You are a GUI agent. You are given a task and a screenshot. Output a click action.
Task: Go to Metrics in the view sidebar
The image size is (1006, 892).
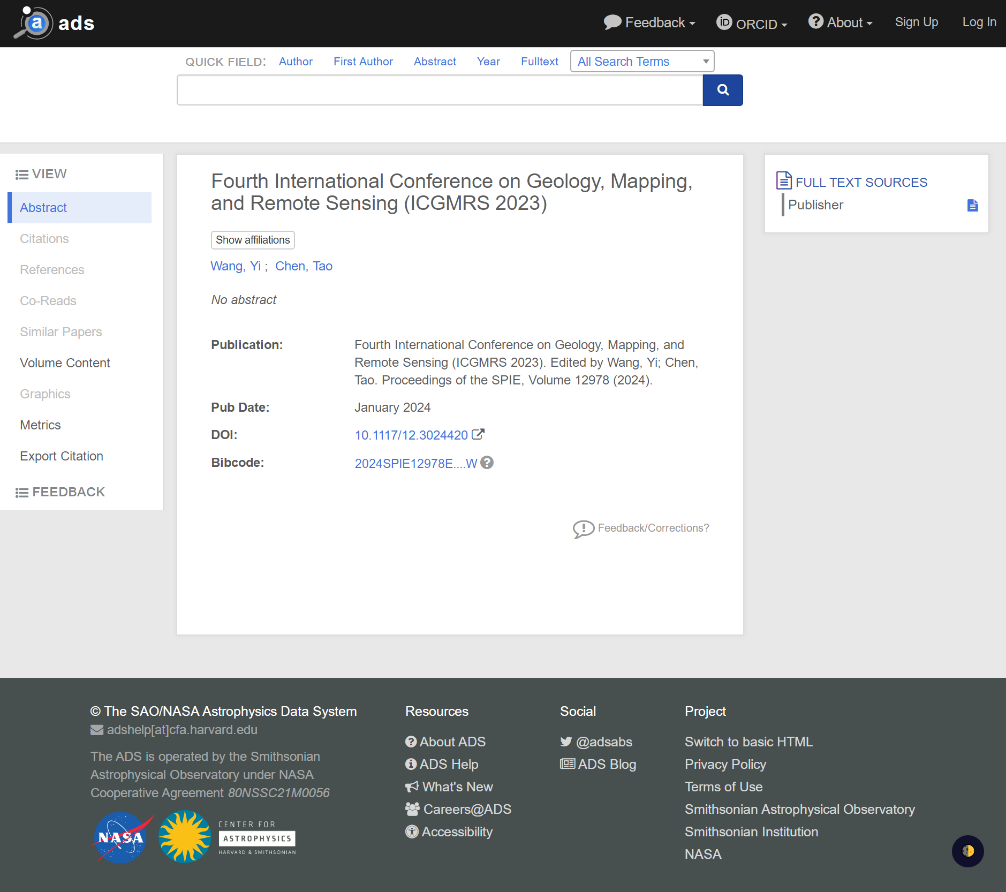pos(41,425)
